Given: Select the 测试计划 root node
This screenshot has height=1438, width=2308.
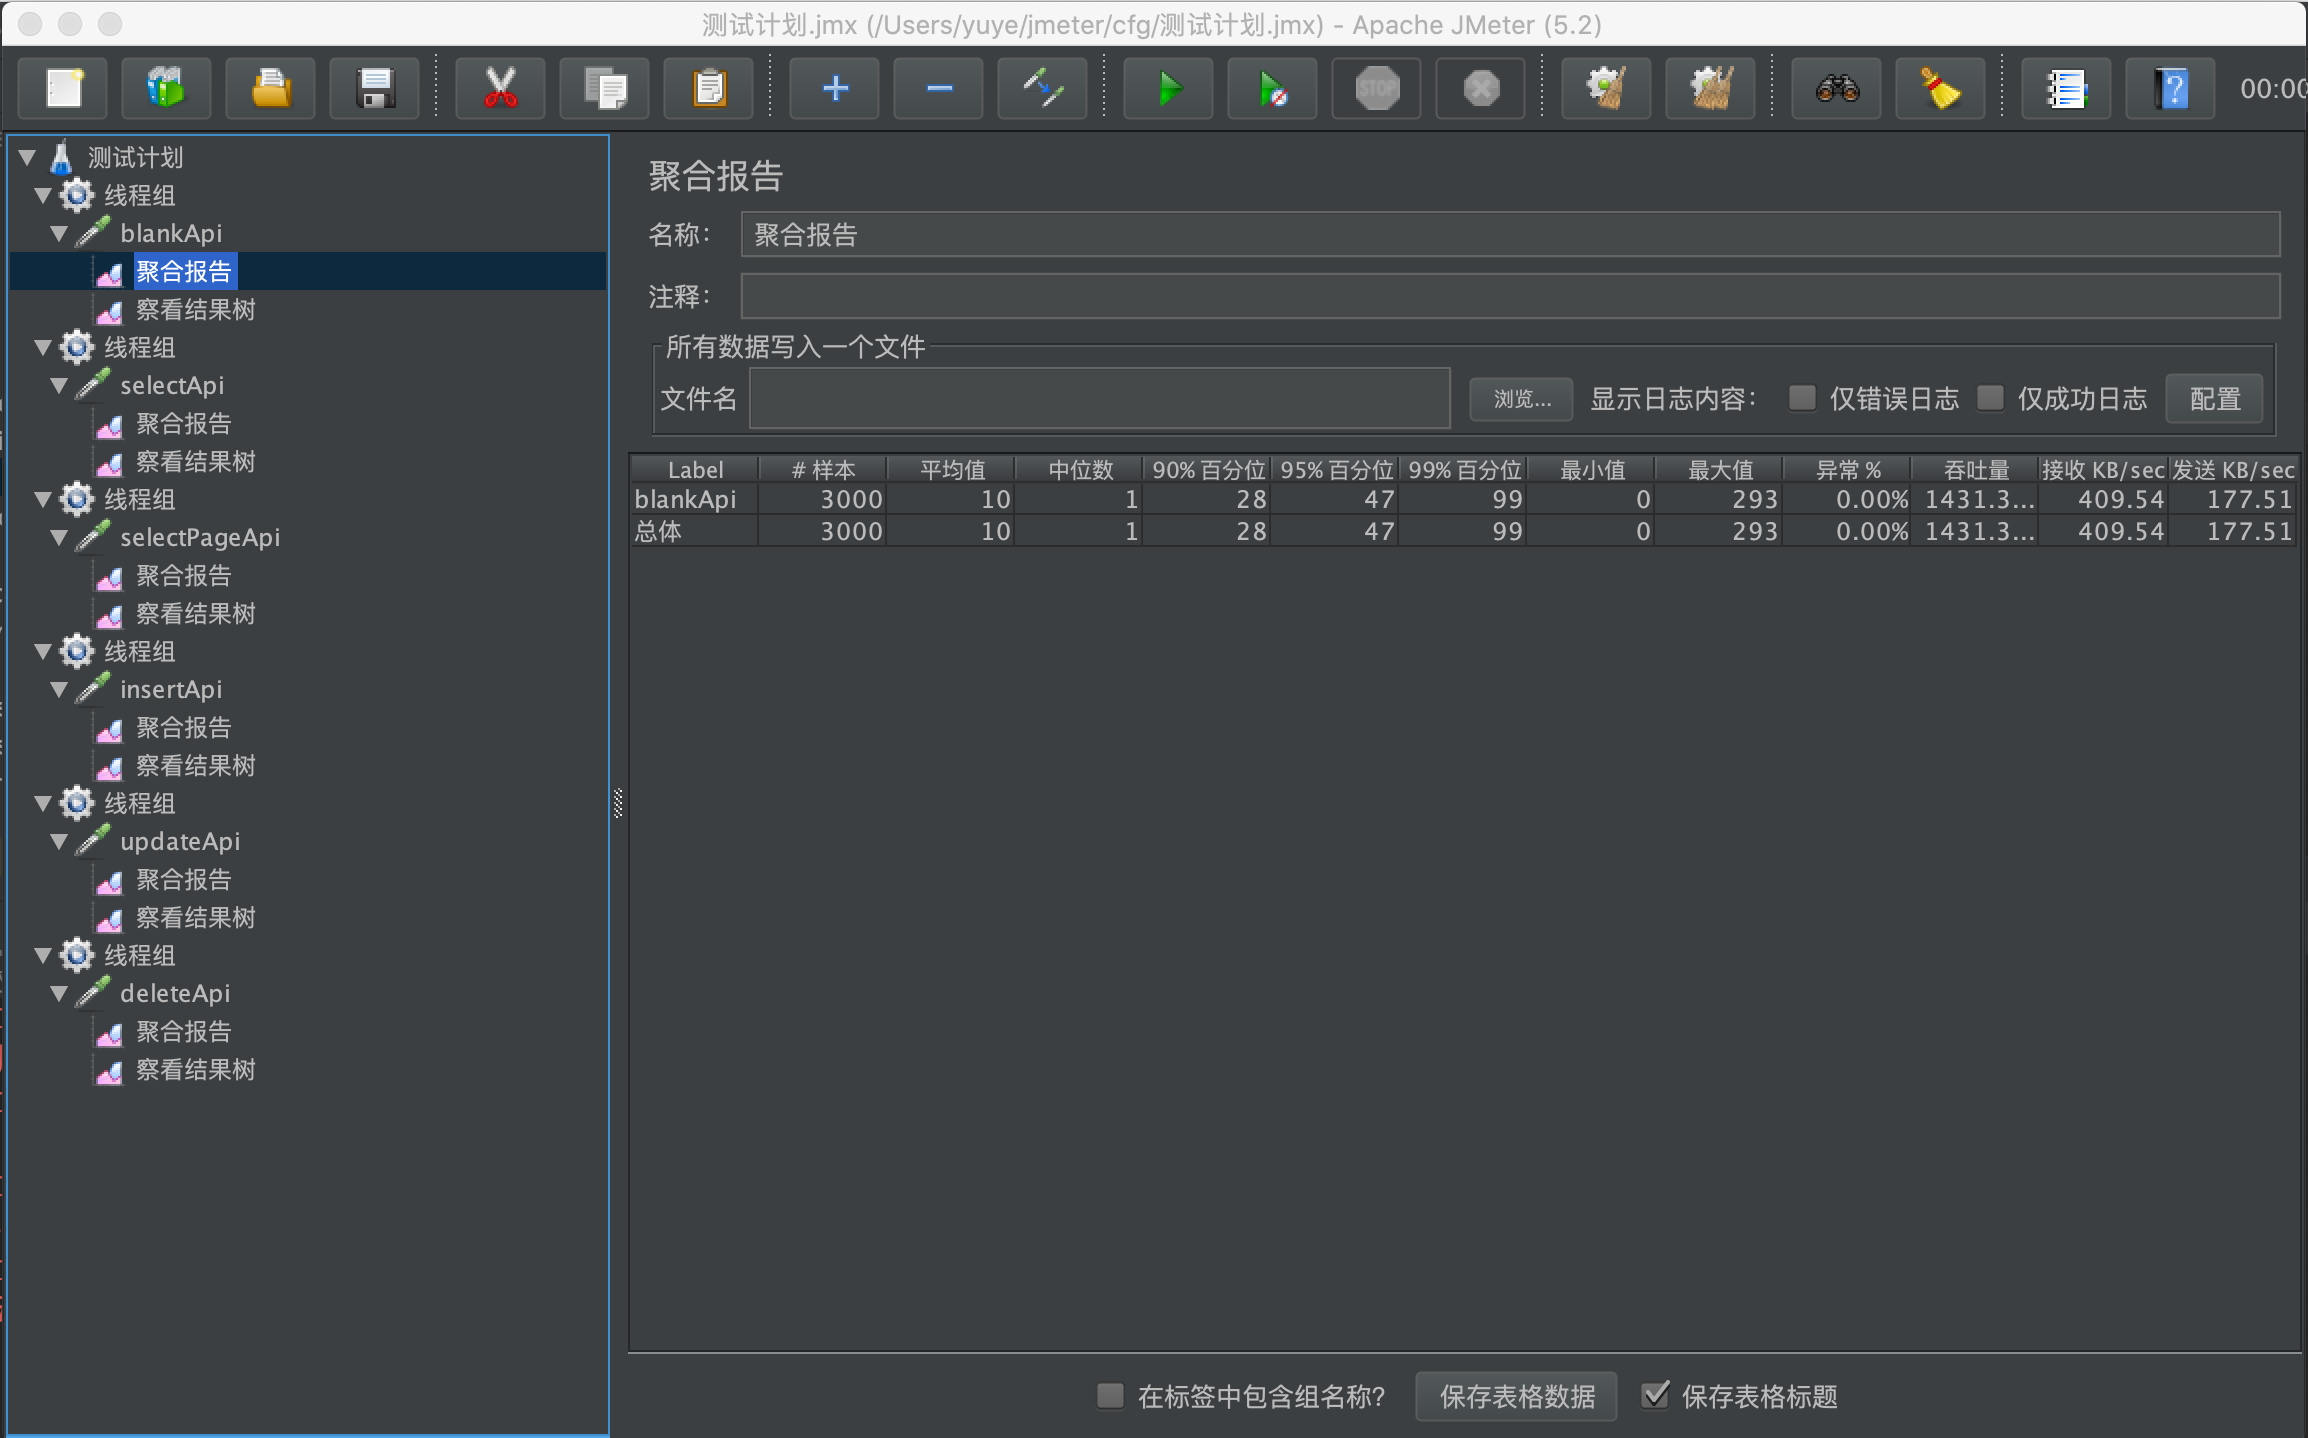Looking at the screenshot, I should click(135, 157).
